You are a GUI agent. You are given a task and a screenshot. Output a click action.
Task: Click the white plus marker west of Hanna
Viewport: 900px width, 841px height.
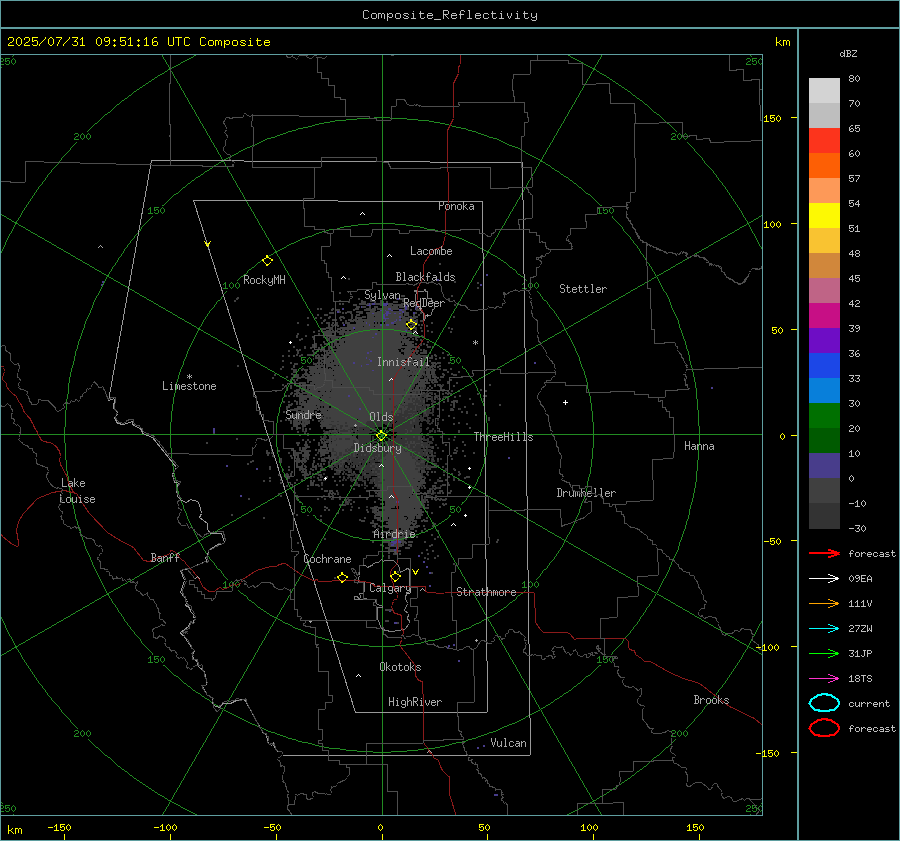pos(565,402)
